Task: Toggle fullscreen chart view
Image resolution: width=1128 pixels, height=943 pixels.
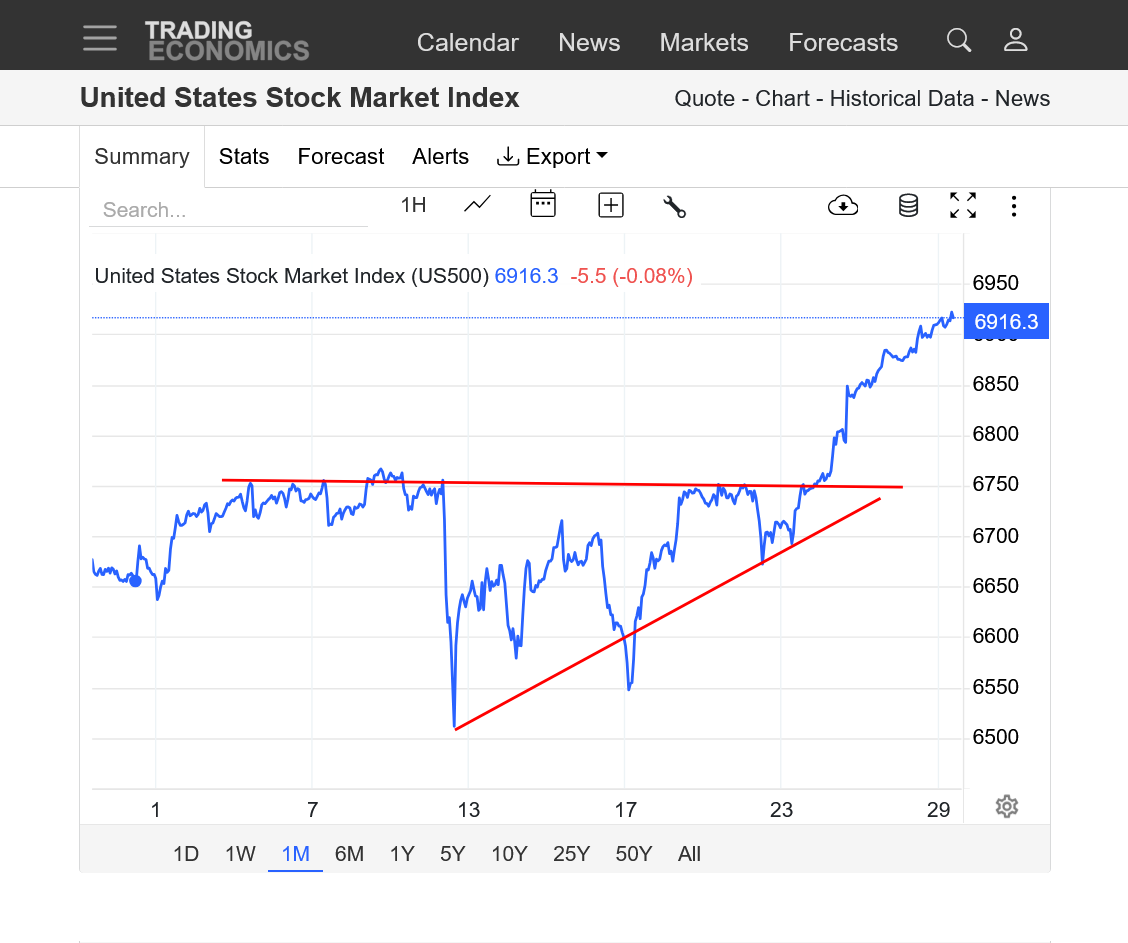Action: 963,206
